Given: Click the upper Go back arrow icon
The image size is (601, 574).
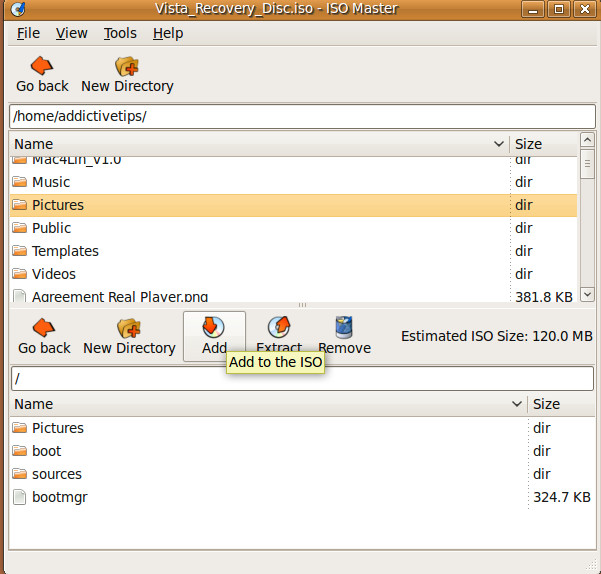Looking at the screenshot, I should [x=42, y=66].
